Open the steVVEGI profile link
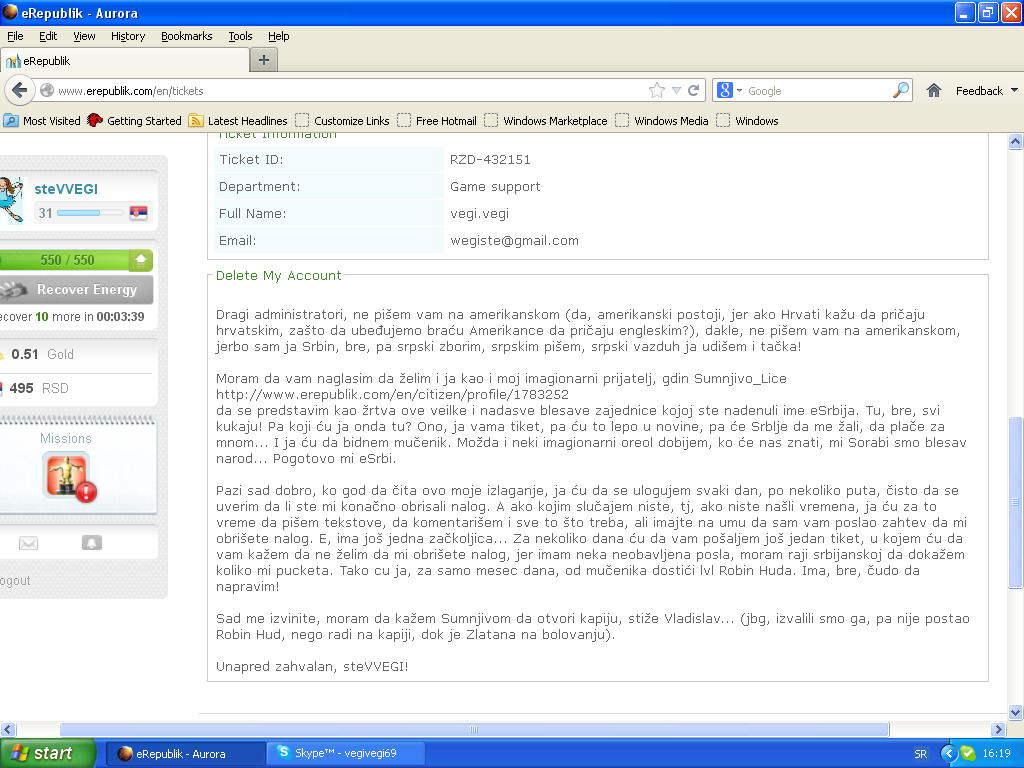1024x768 pixels. tap(66, 189)
